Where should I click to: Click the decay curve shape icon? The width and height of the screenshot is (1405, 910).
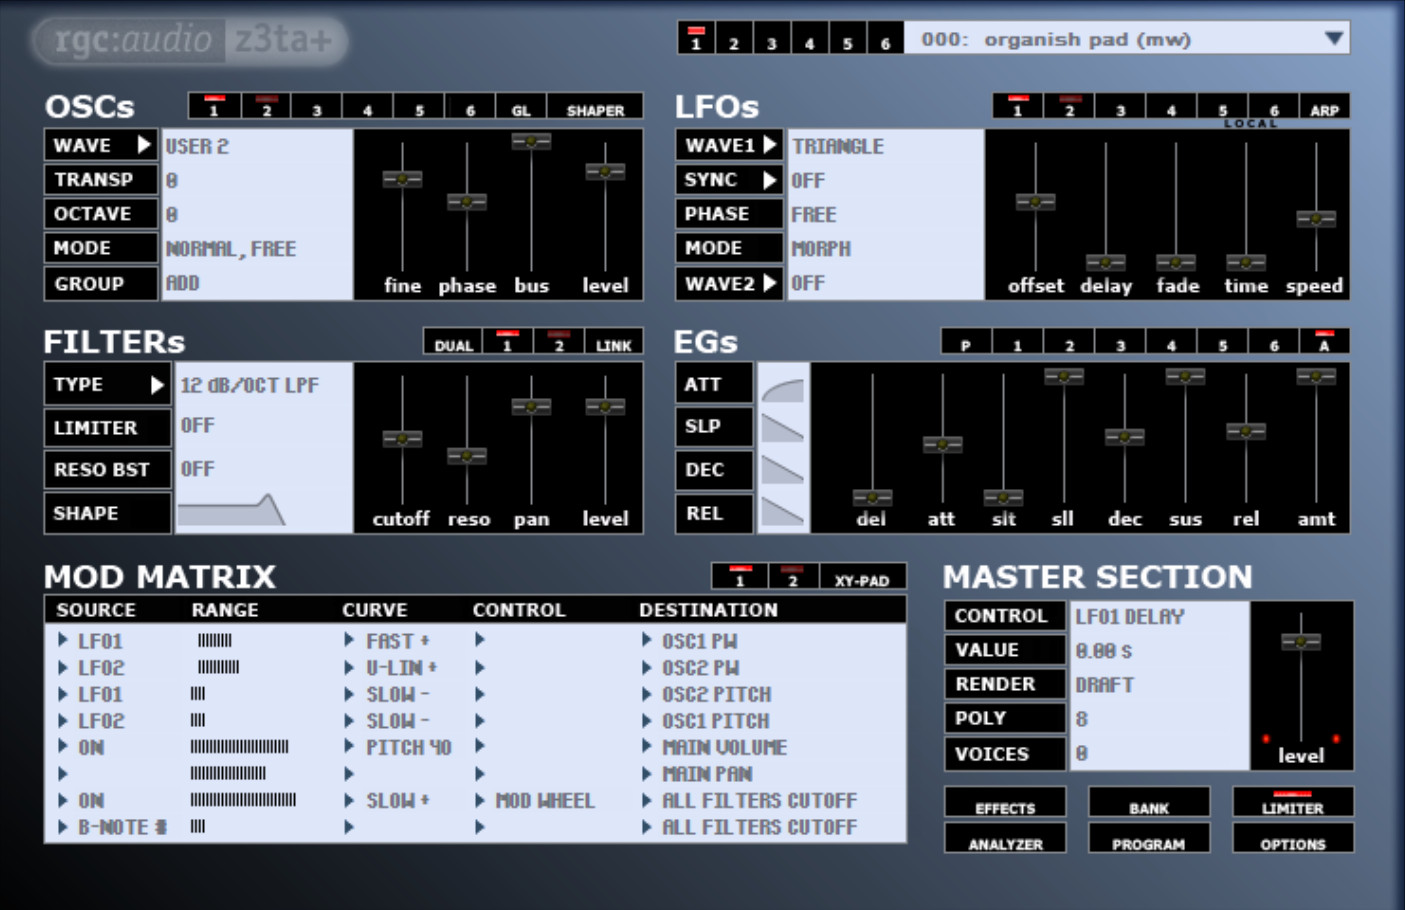click(782, 470)
